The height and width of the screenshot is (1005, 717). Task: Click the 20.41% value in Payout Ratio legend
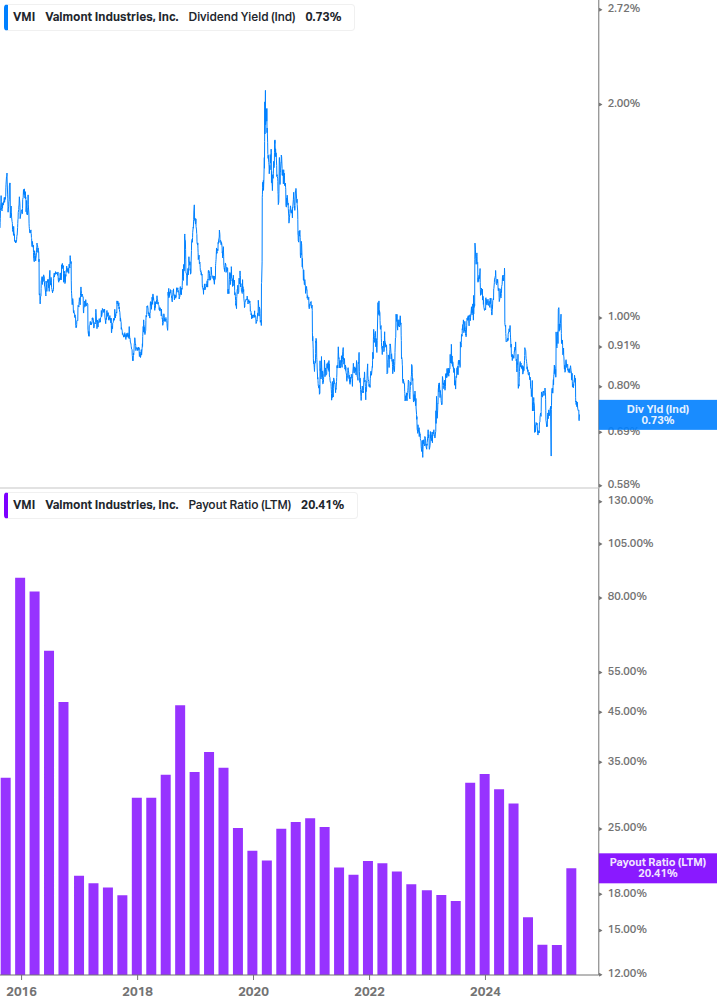pyautogui.click(x=322, y=505)
